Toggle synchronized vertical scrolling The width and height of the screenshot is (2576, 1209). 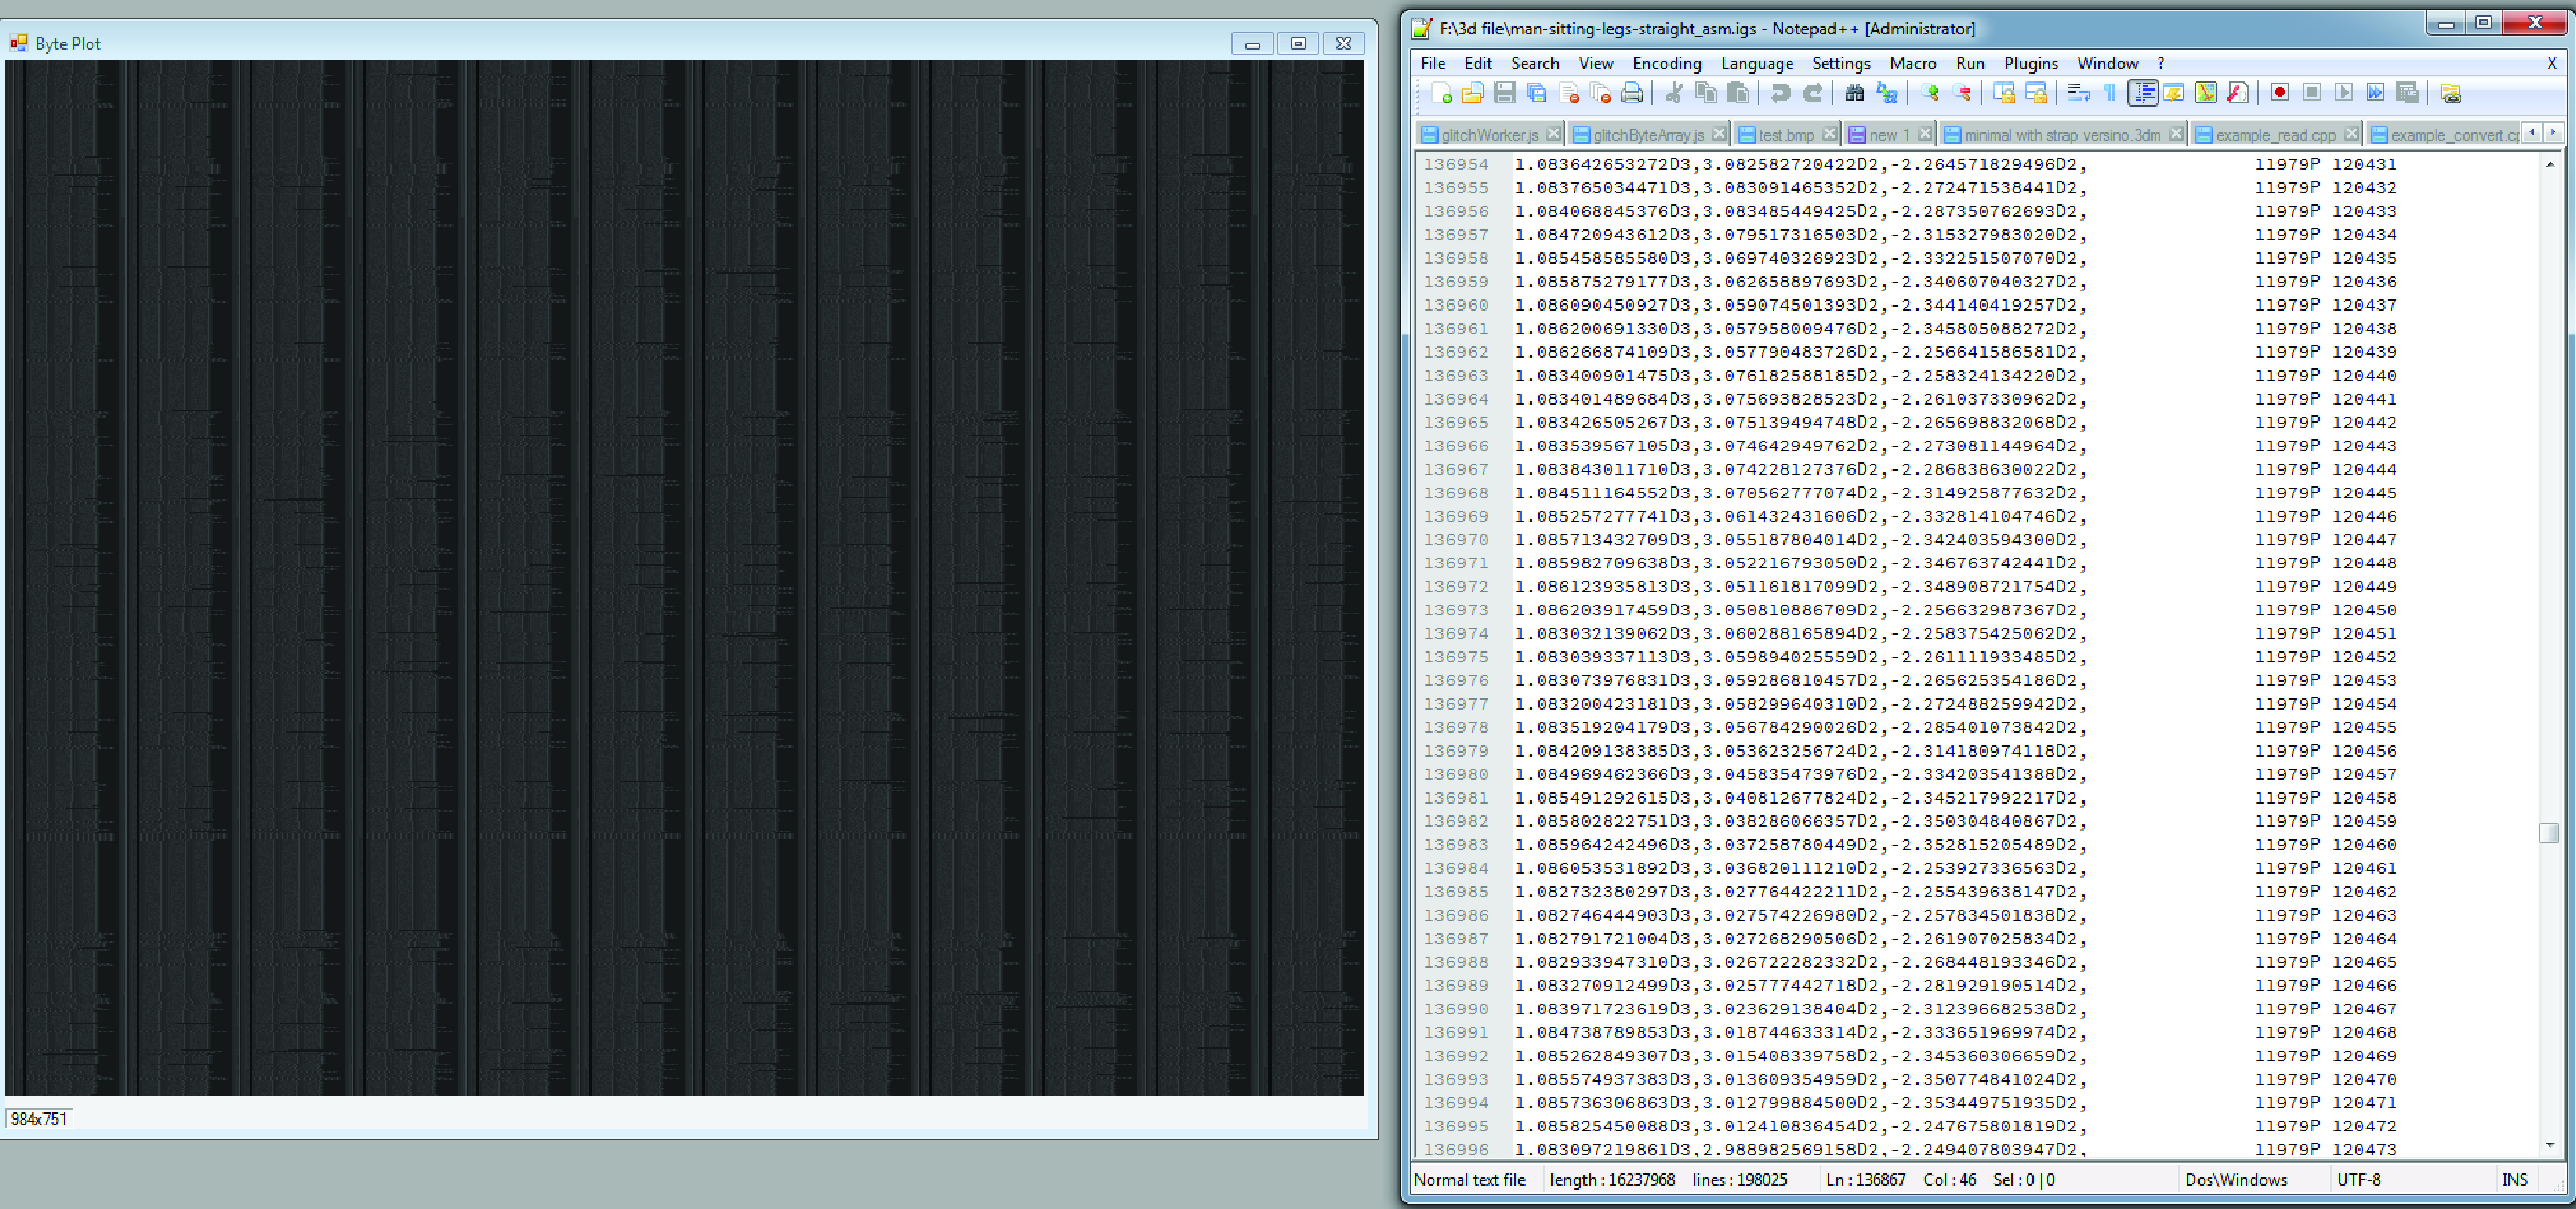[x=2004, y=93]
